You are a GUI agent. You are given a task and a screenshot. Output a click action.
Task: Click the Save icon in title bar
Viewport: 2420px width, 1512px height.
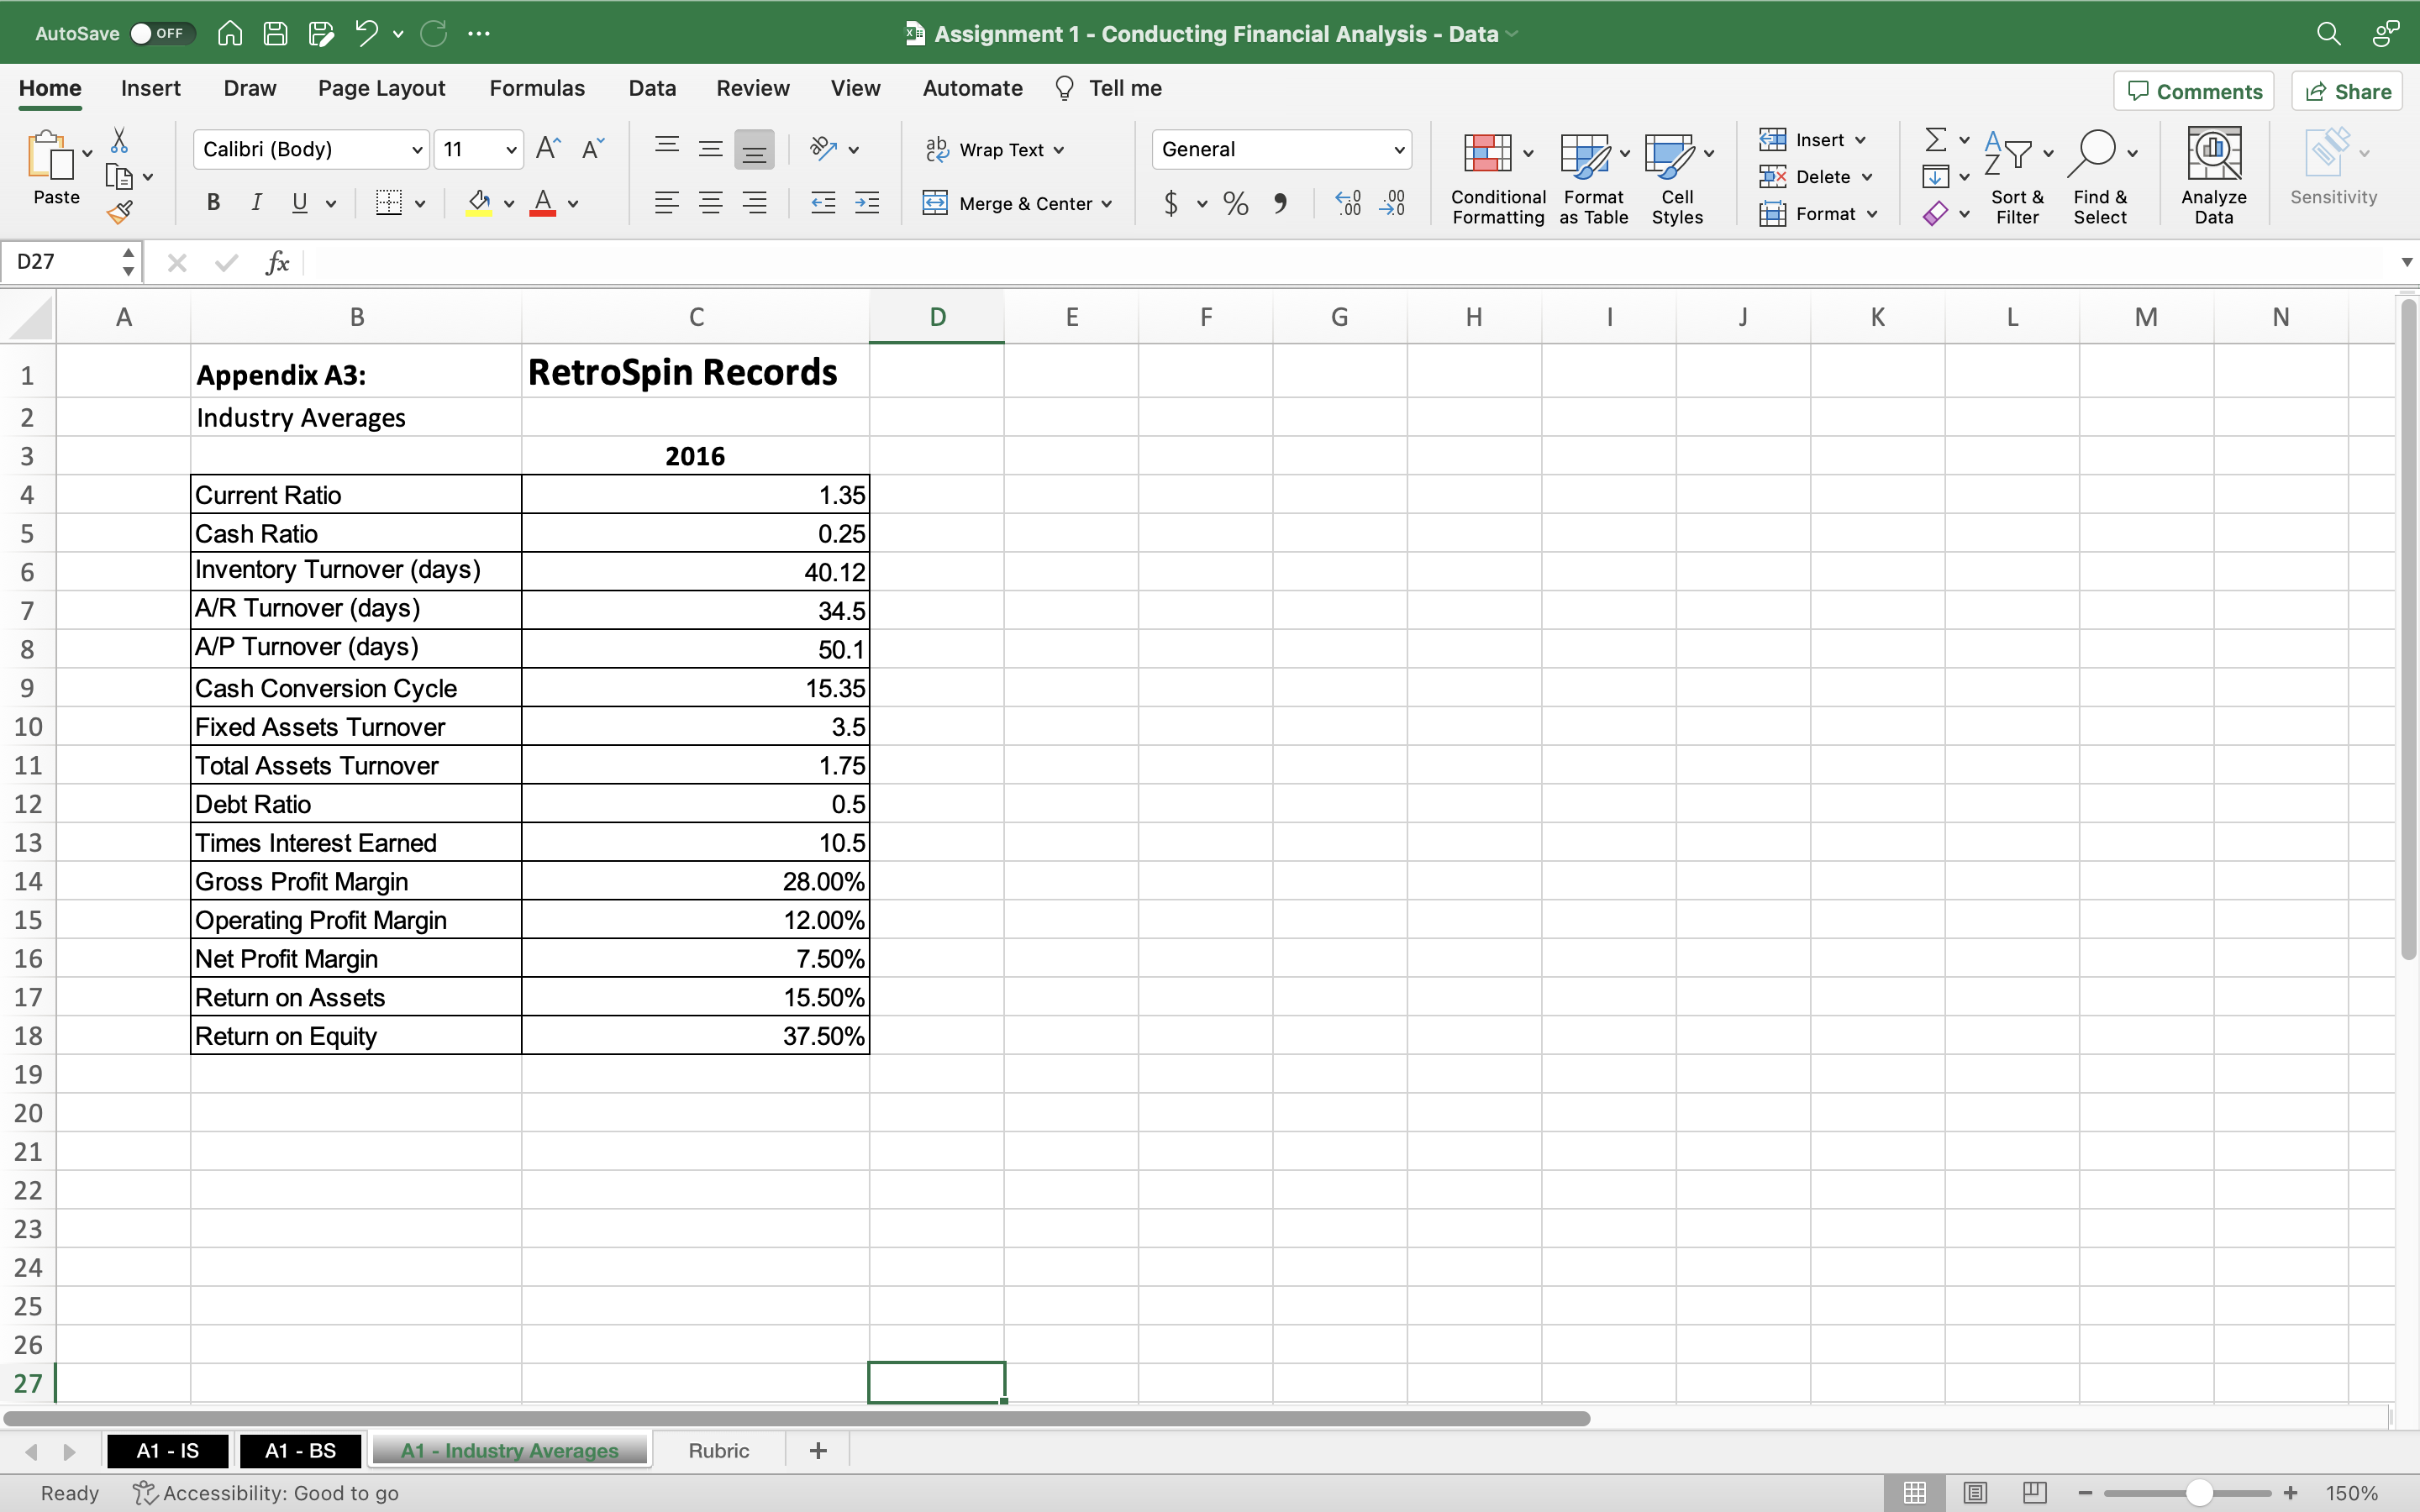tap(275, 33)
